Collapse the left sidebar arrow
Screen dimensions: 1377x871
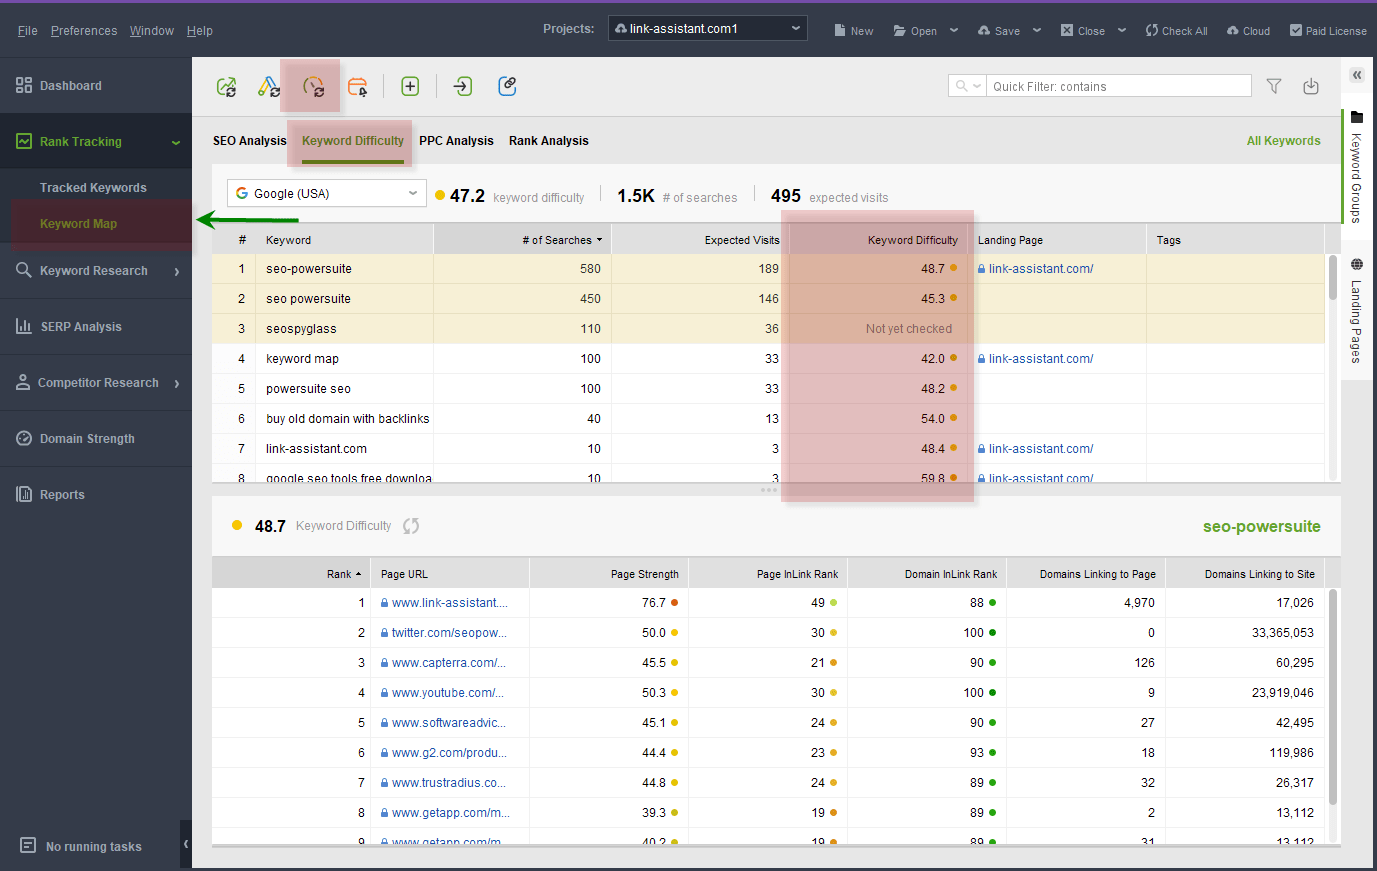point(186,845)
